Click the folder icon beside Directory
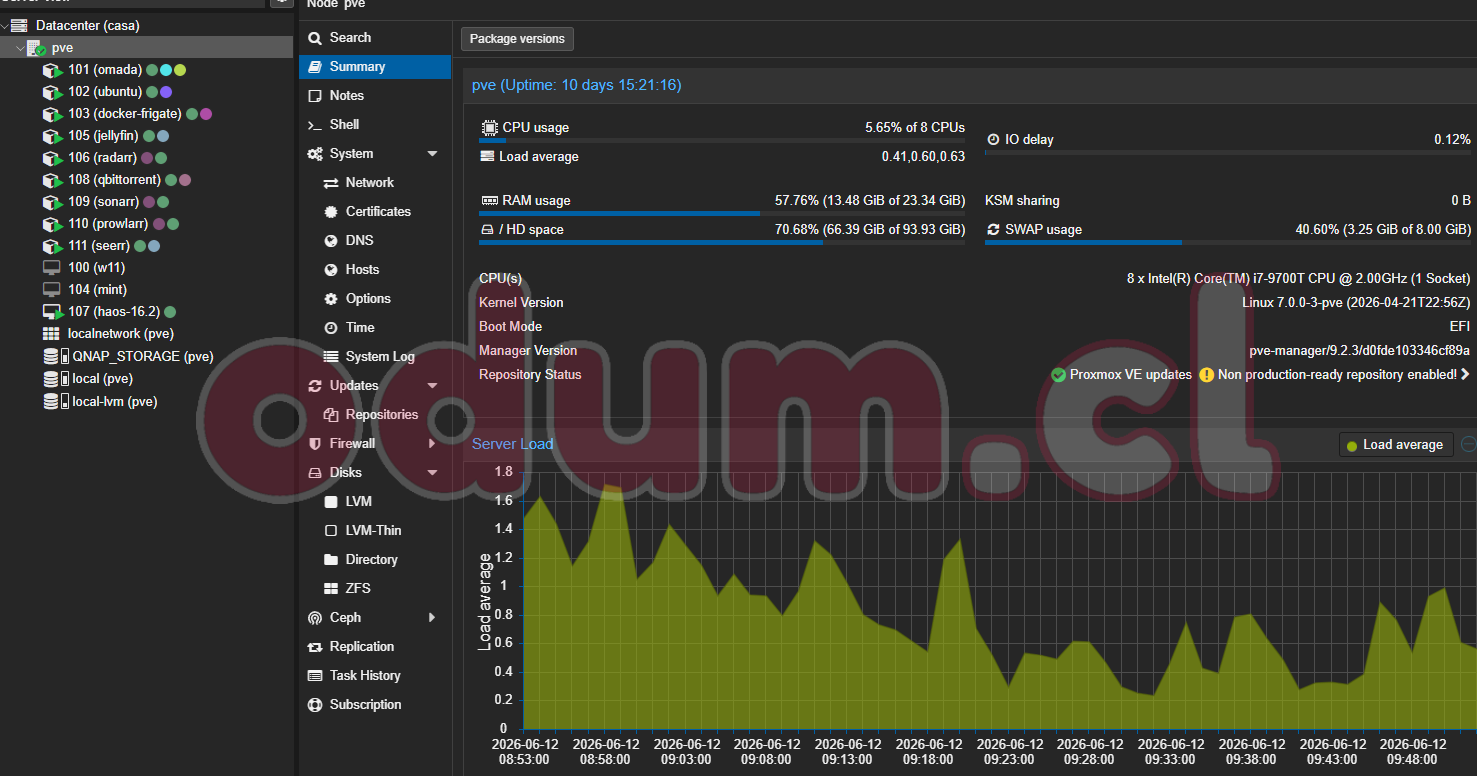Viewport: 1477px width, 776px height. [331, 560]
